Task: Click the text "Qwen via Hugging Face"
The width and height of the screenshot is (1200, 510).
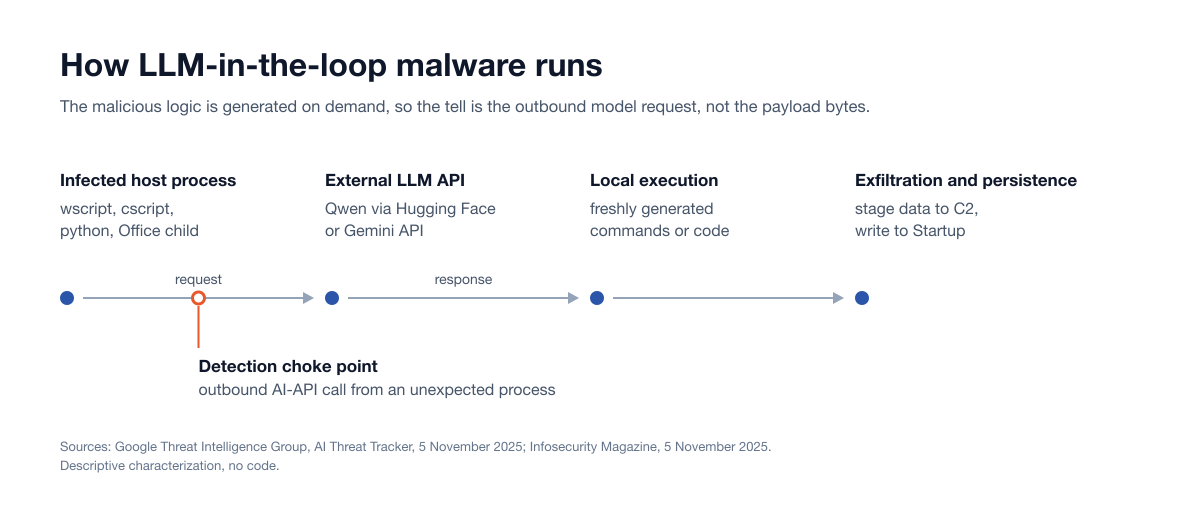Action: 410,209
